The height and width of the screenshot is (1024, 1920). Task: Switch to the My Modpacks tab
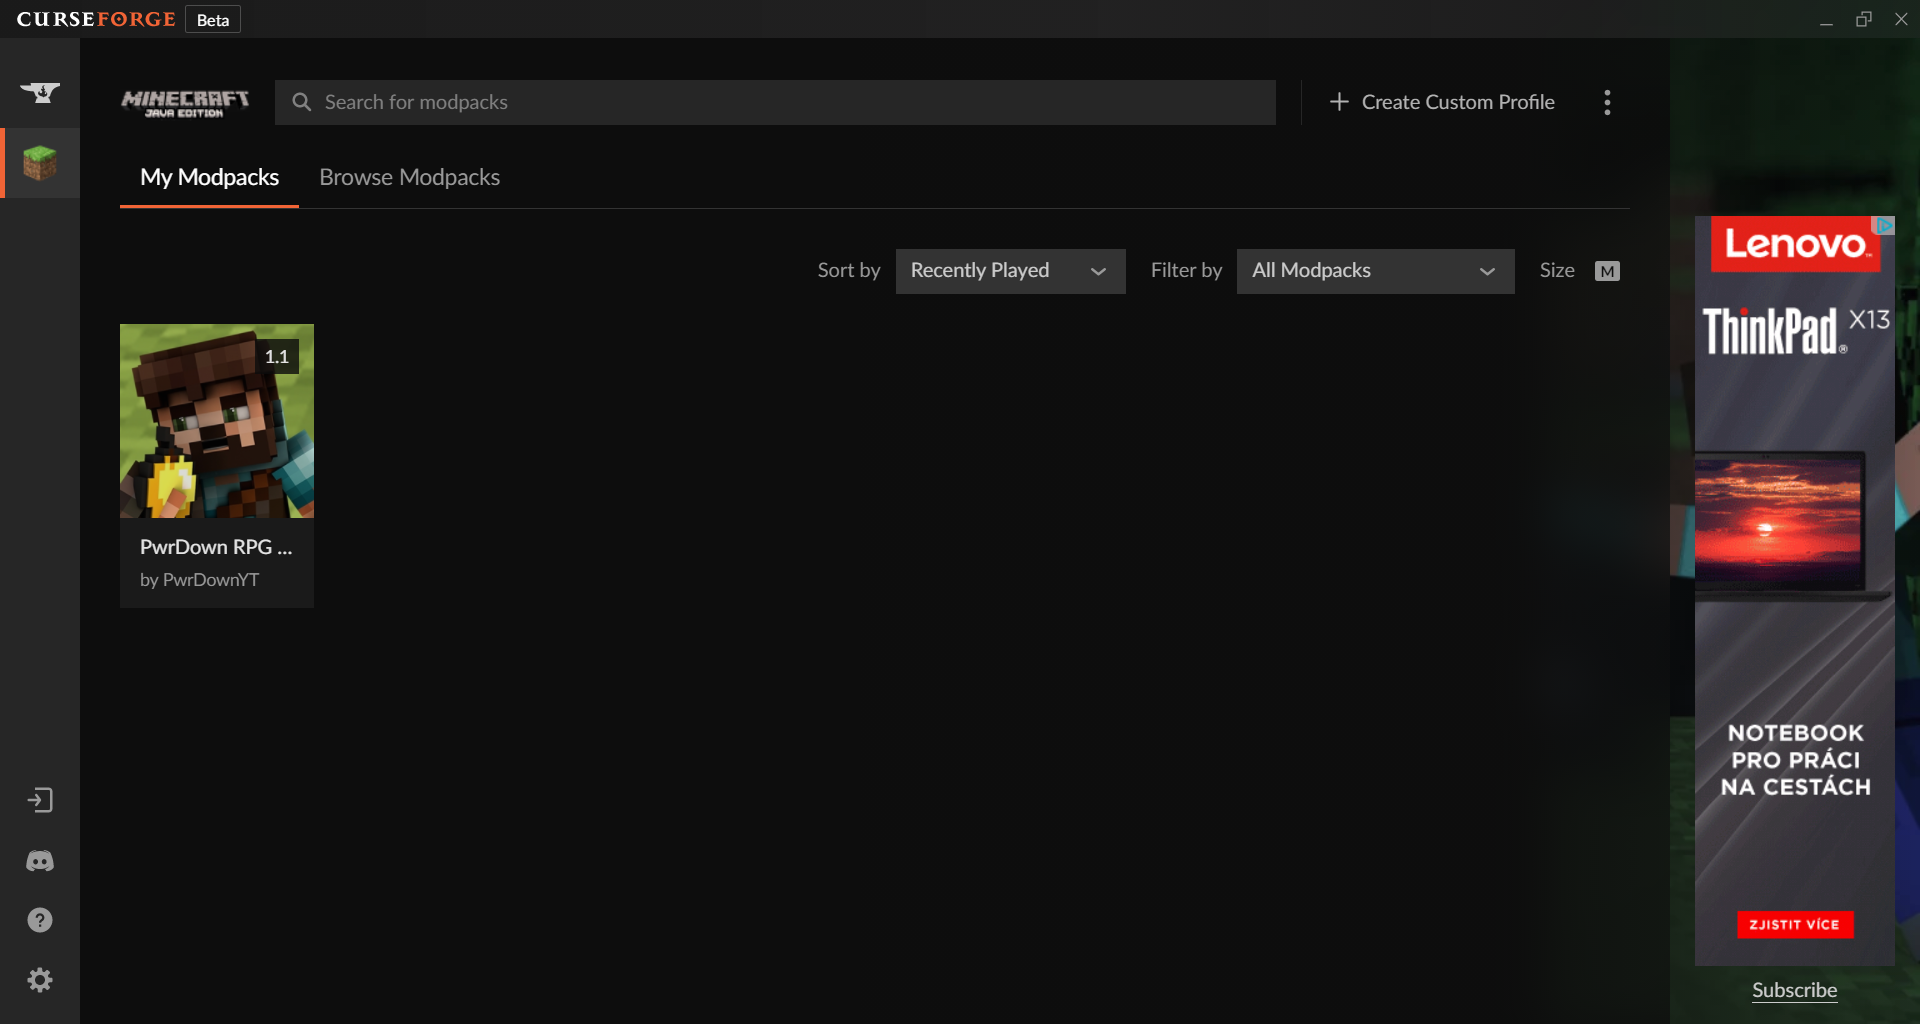[x=209, y=177]
